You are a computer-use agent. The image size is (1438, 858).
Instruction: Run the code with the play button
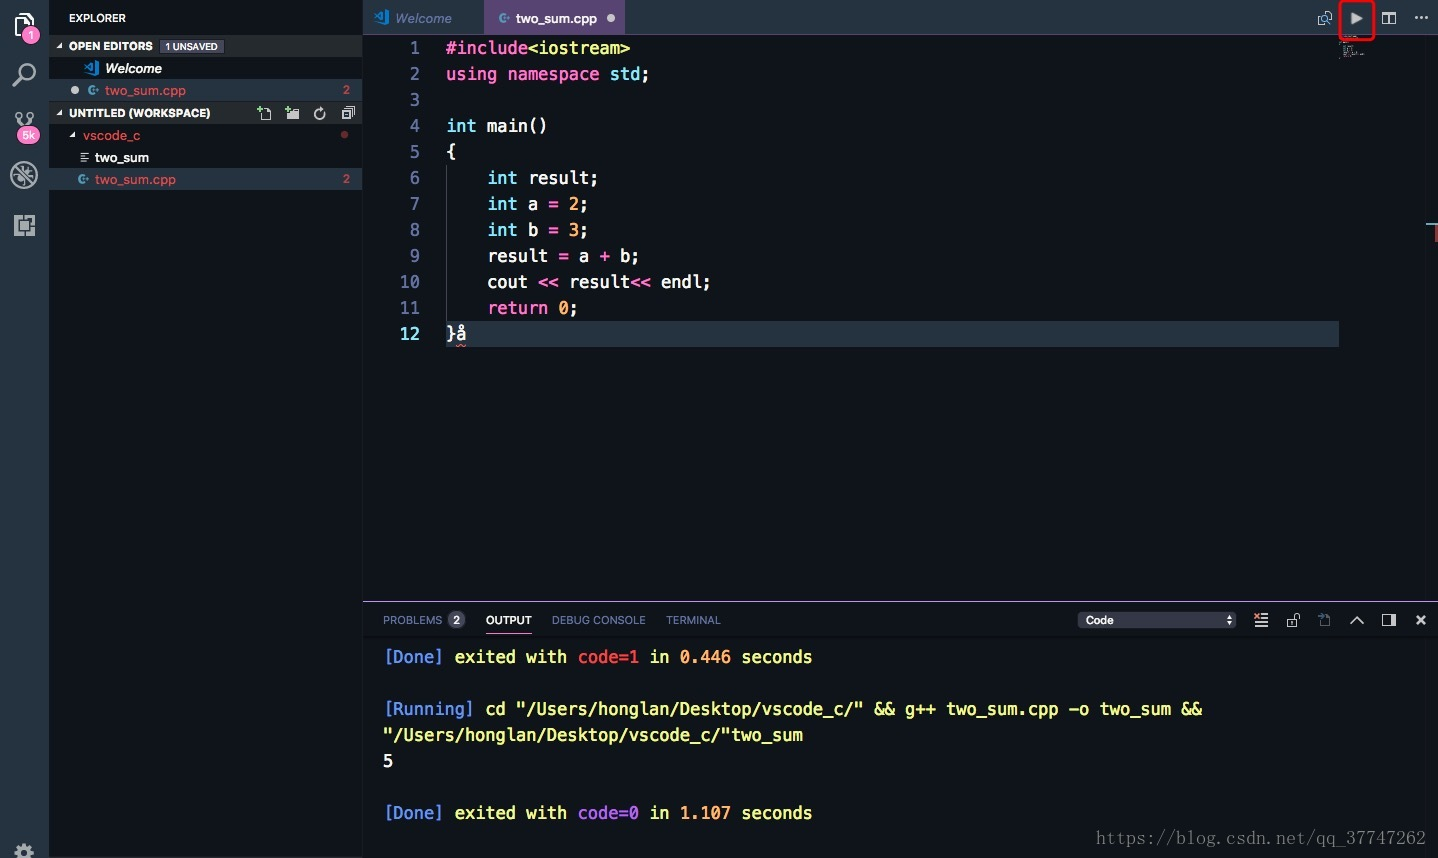pos(1356,18)
